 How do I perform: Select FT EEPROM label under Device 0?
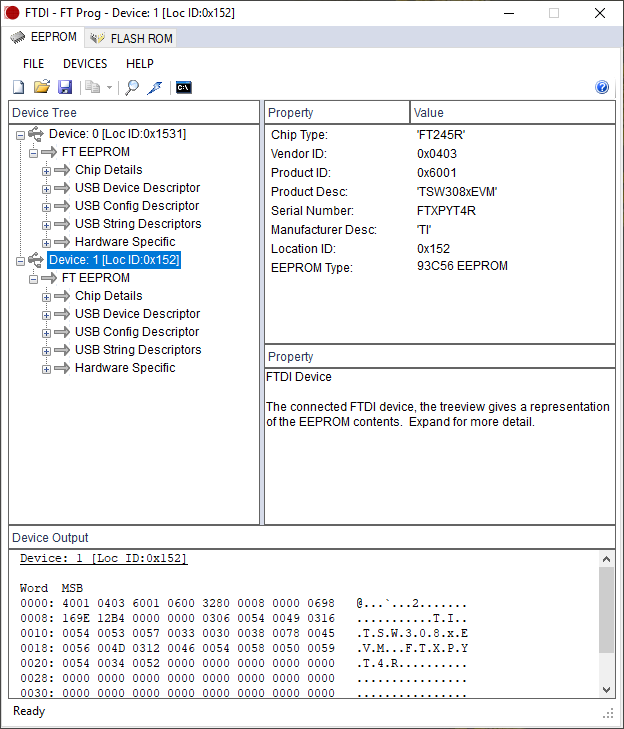tap(96, 152)
